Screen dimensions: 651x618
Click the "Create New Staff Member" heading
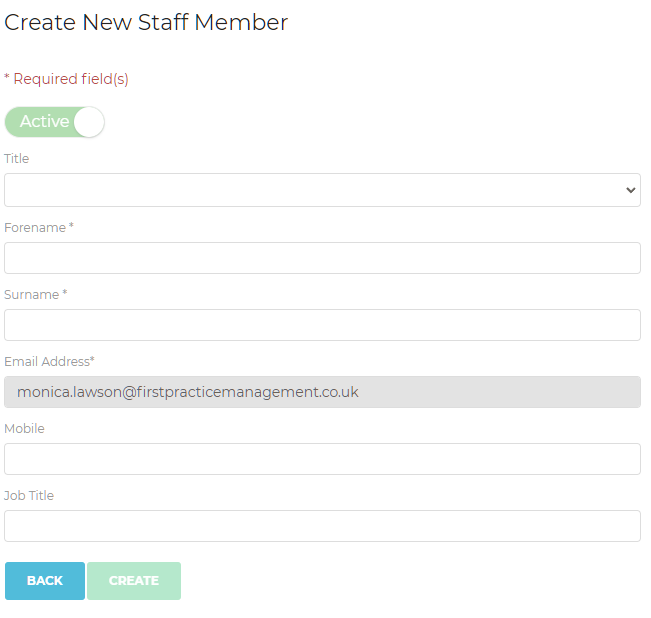pos(146,22)
